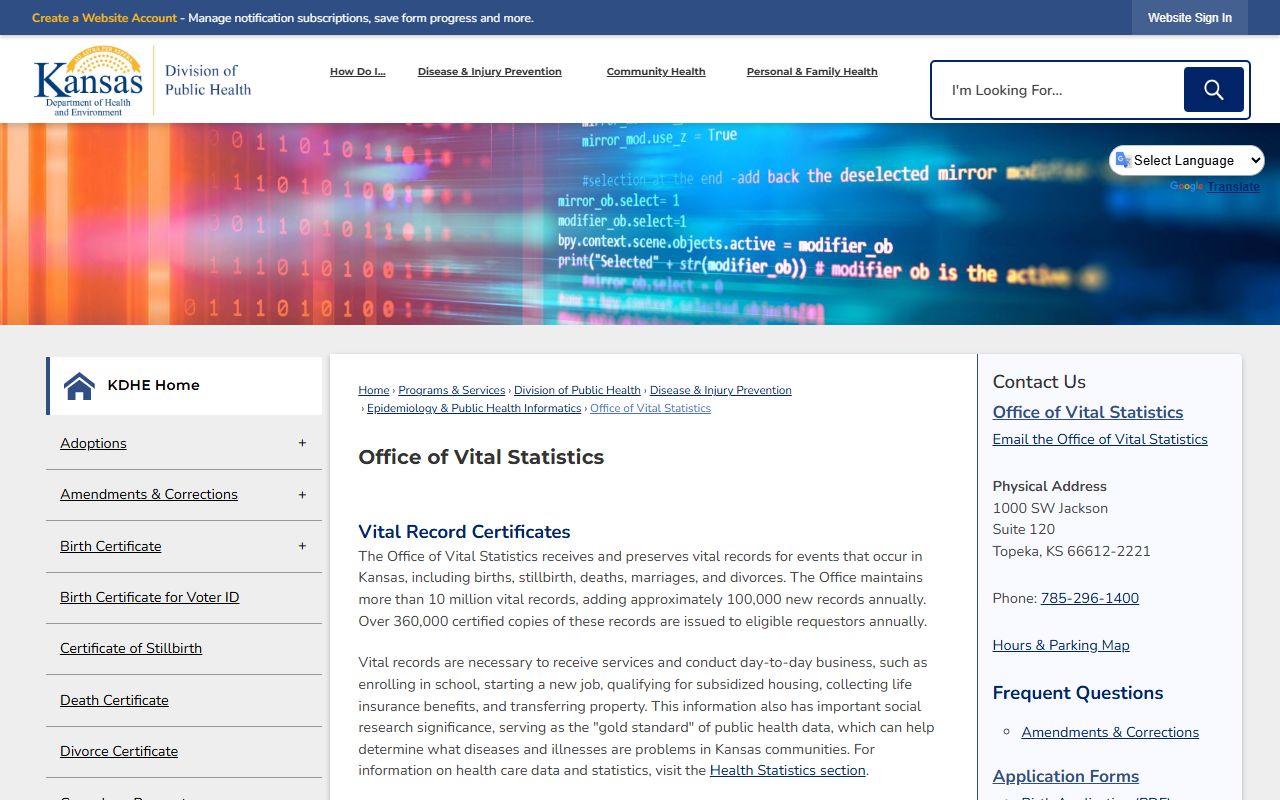Open Certificate of Stillbirth link

click(131, 648)
